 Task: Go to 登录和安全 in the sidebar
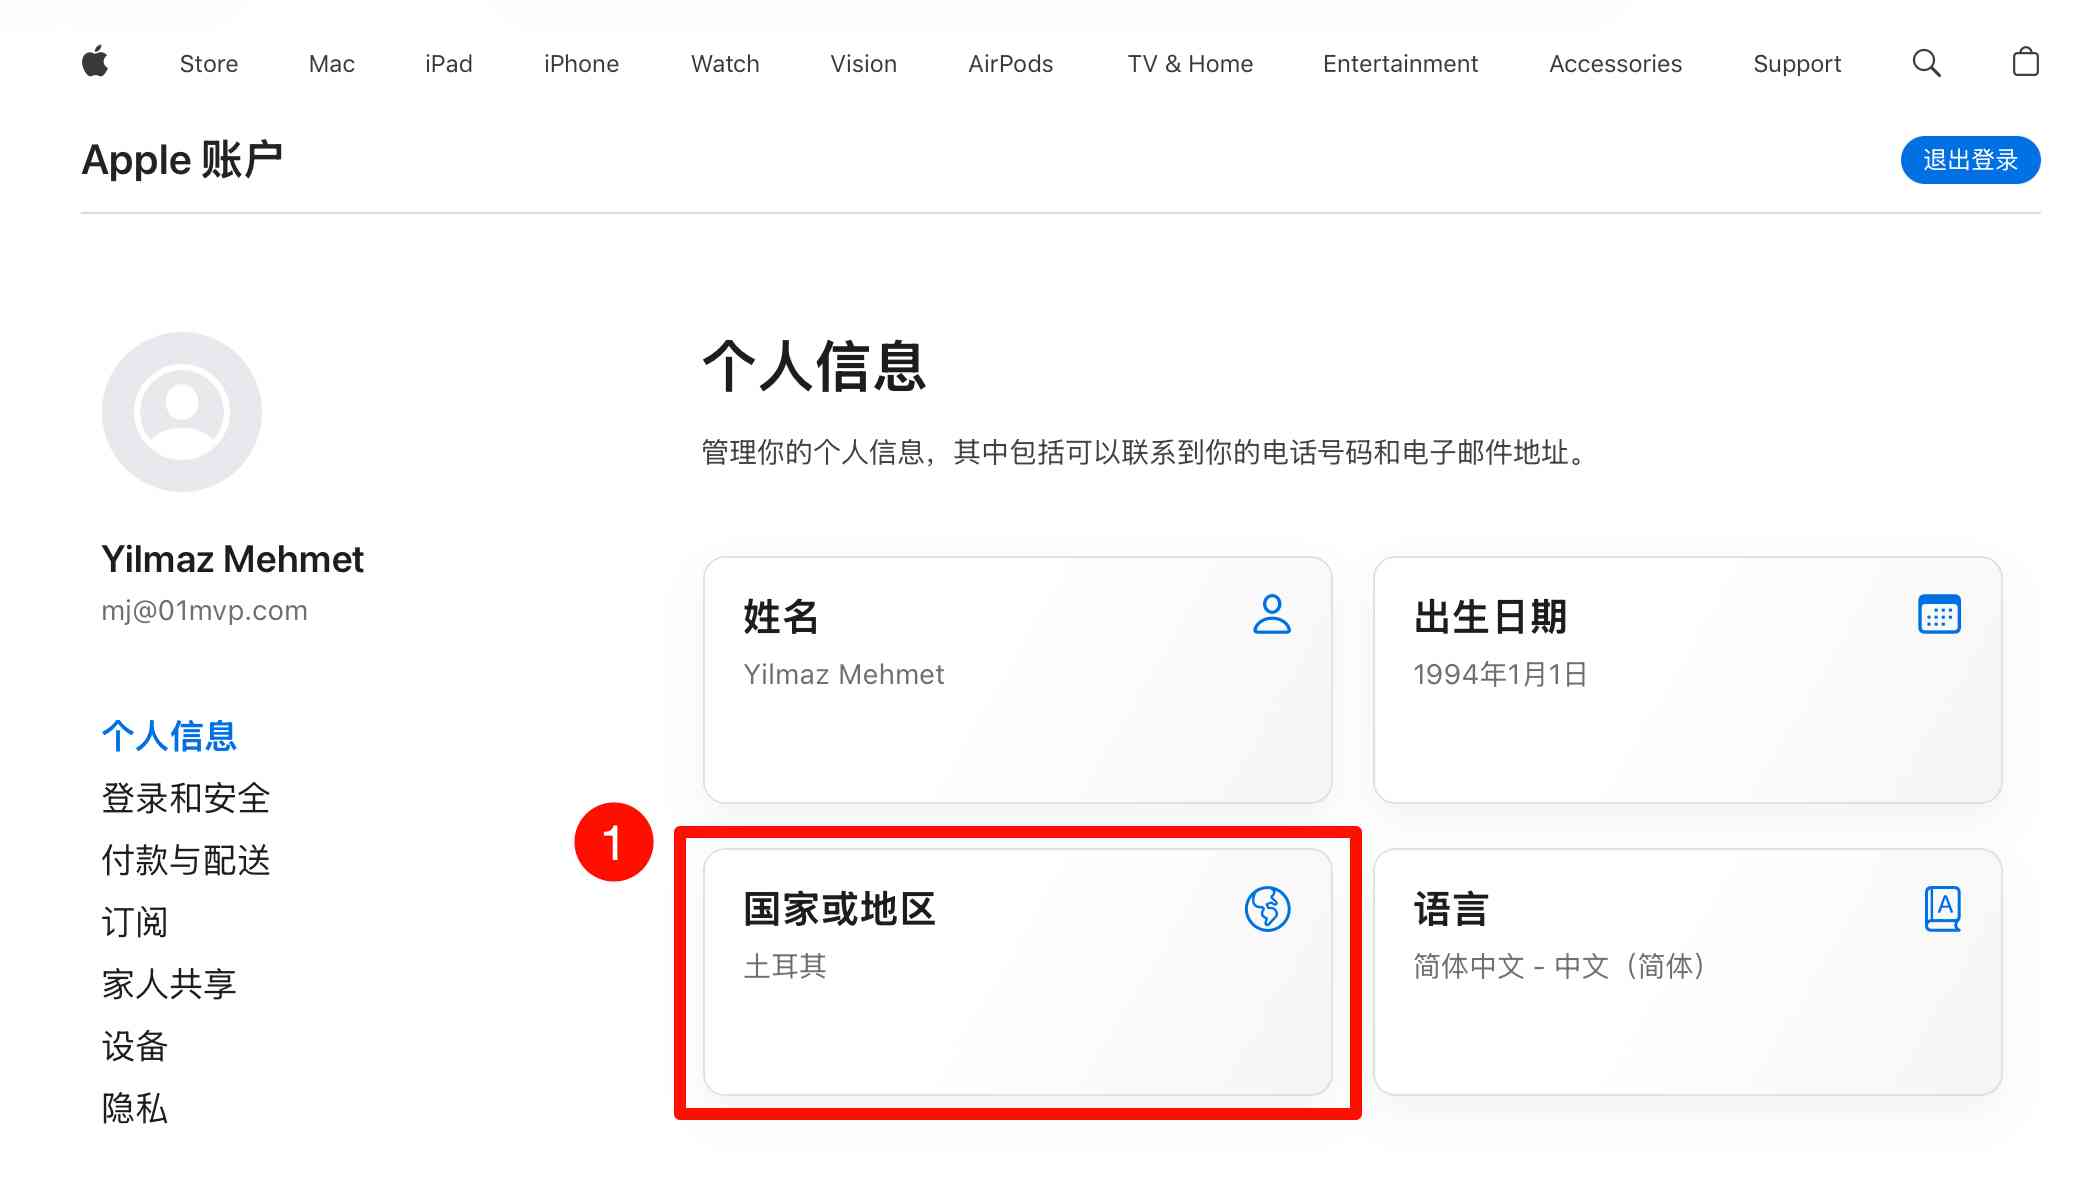click(186, 798)
